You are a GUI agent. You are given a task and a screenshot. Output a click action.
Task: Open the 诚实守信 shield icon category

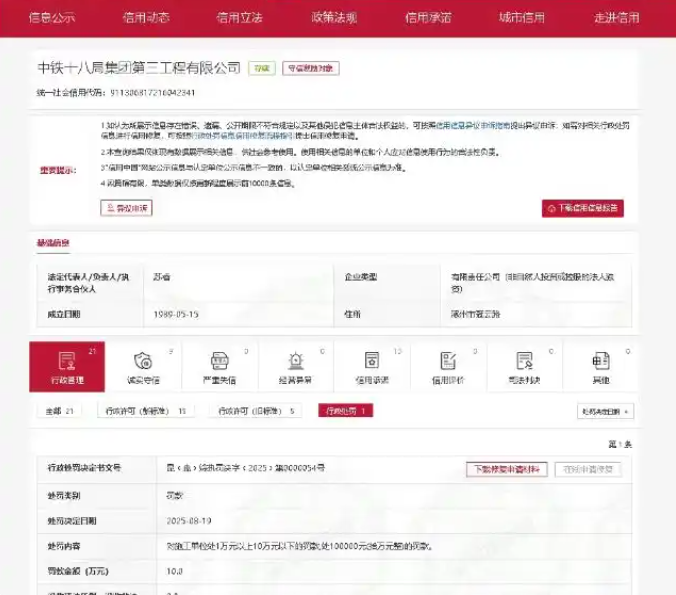(x=143, y=366)
